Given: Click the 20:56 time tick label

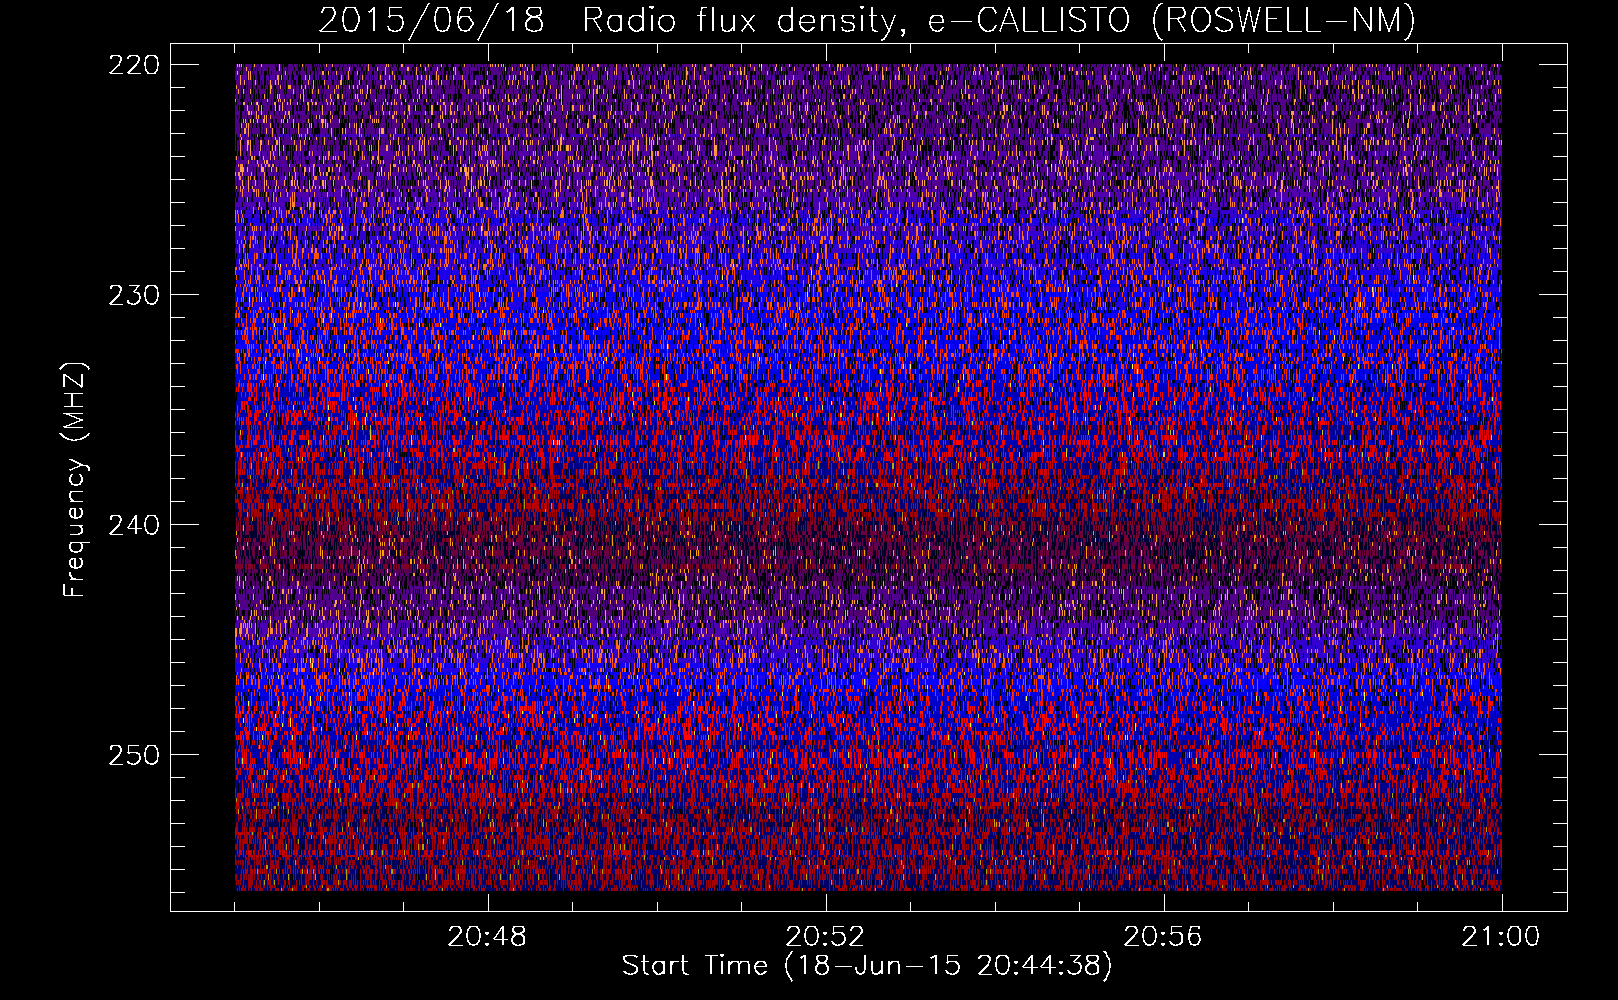Looking at the screenshot, I should click(1163, 937).
